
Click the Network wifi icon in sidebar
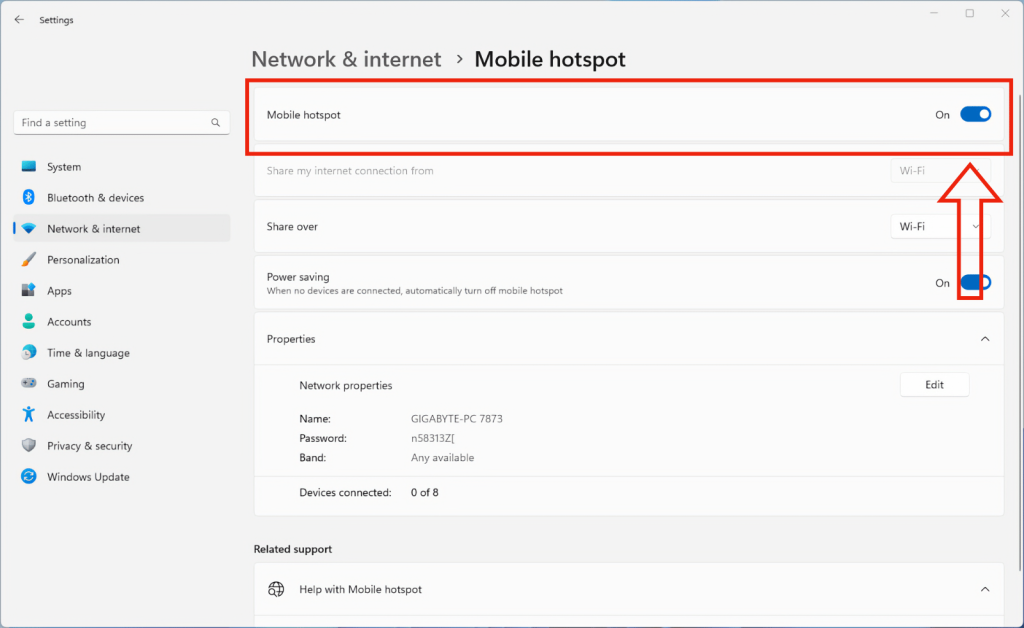29,228
